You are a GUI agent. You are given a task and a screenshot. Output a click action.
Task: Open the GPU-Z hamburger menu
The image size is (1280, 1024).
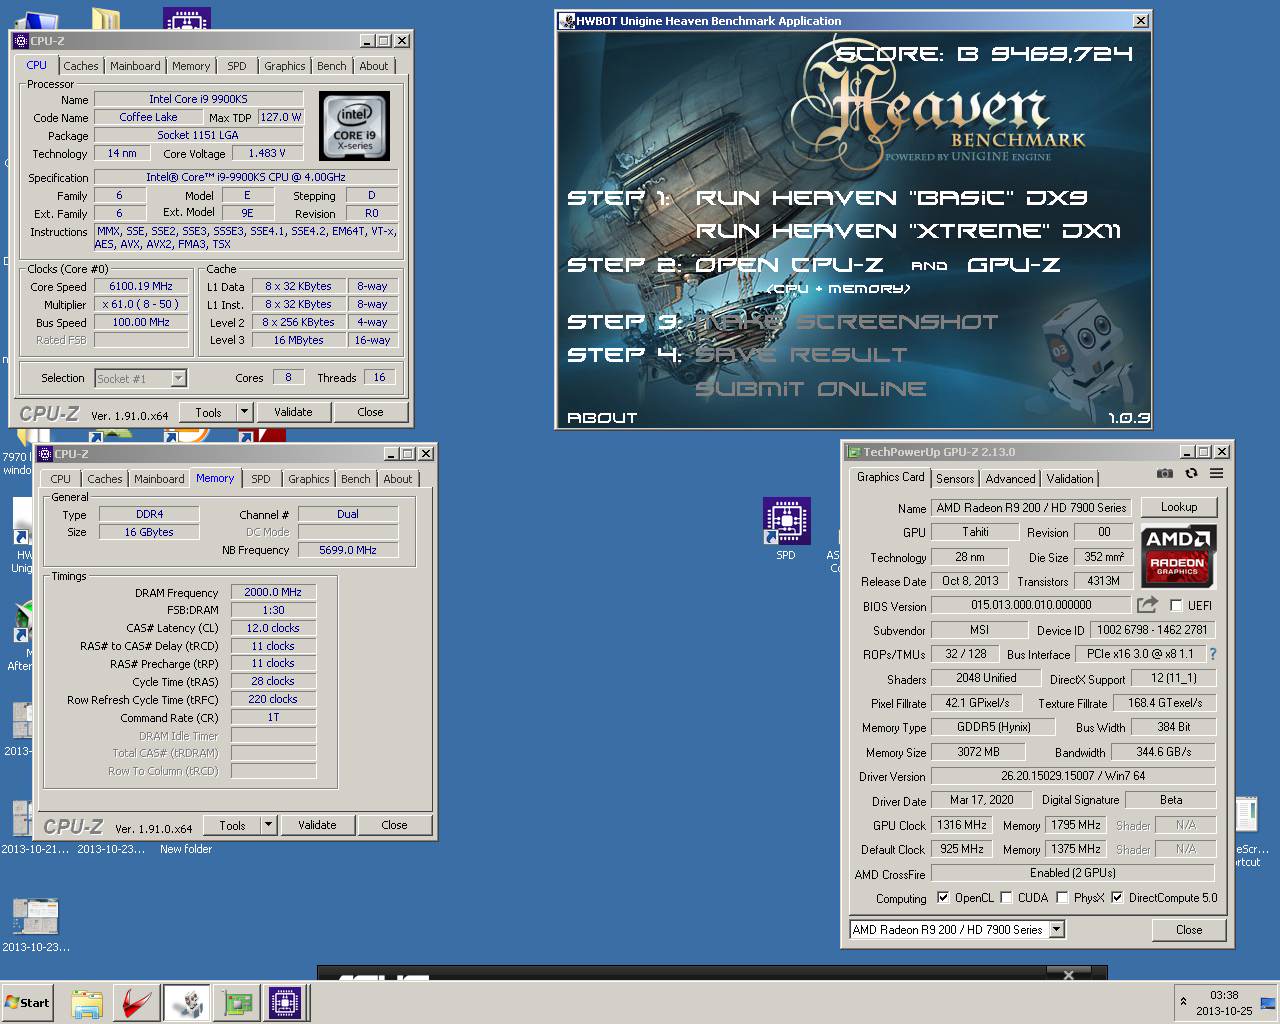click(1216, 474)
